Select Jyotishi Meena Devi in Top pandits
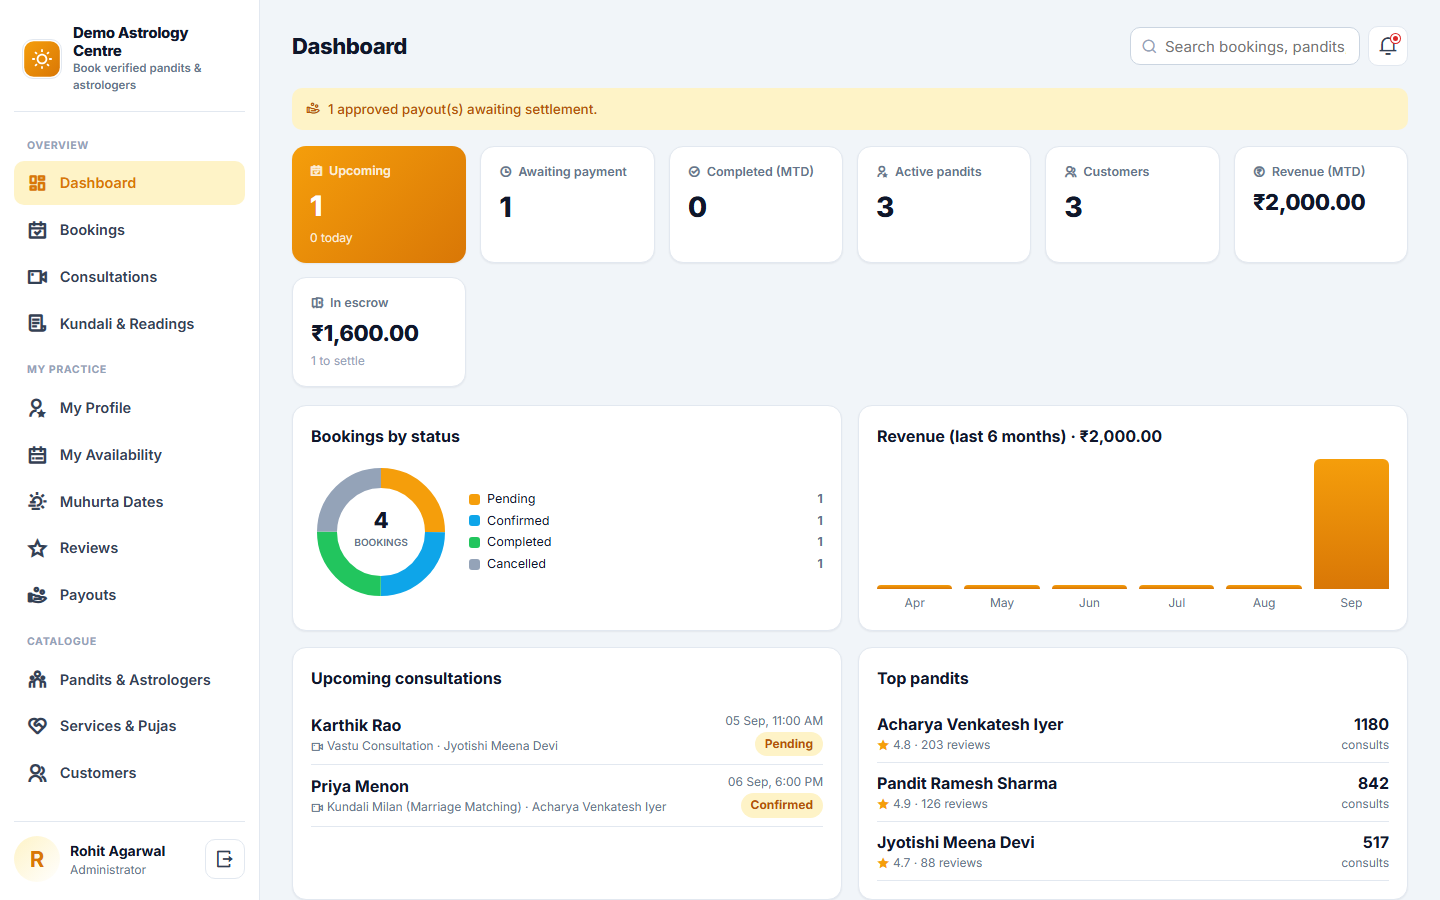1440x900 pixels. [x=1133, y=851]
